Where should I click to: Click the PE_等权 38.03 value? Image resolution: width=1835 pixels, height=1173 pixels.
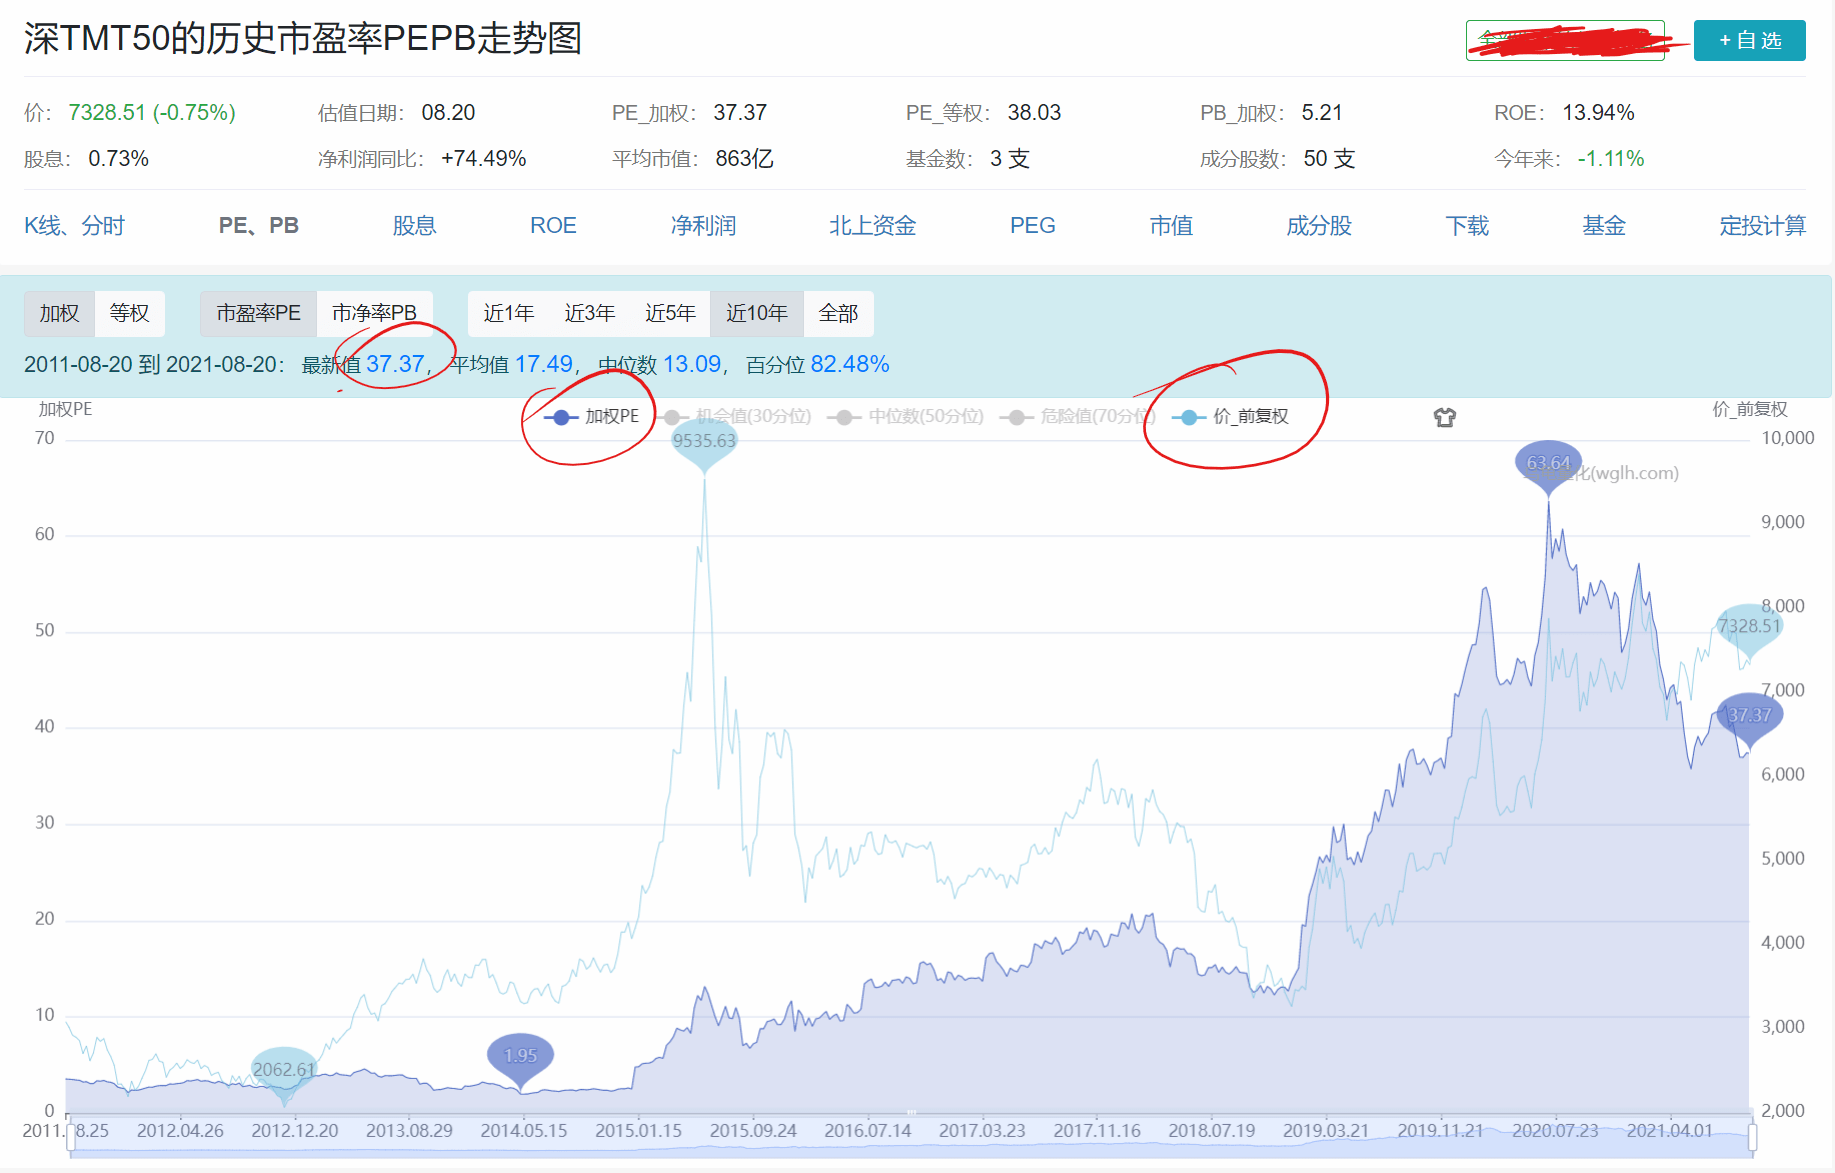[x=1034, y=113]
